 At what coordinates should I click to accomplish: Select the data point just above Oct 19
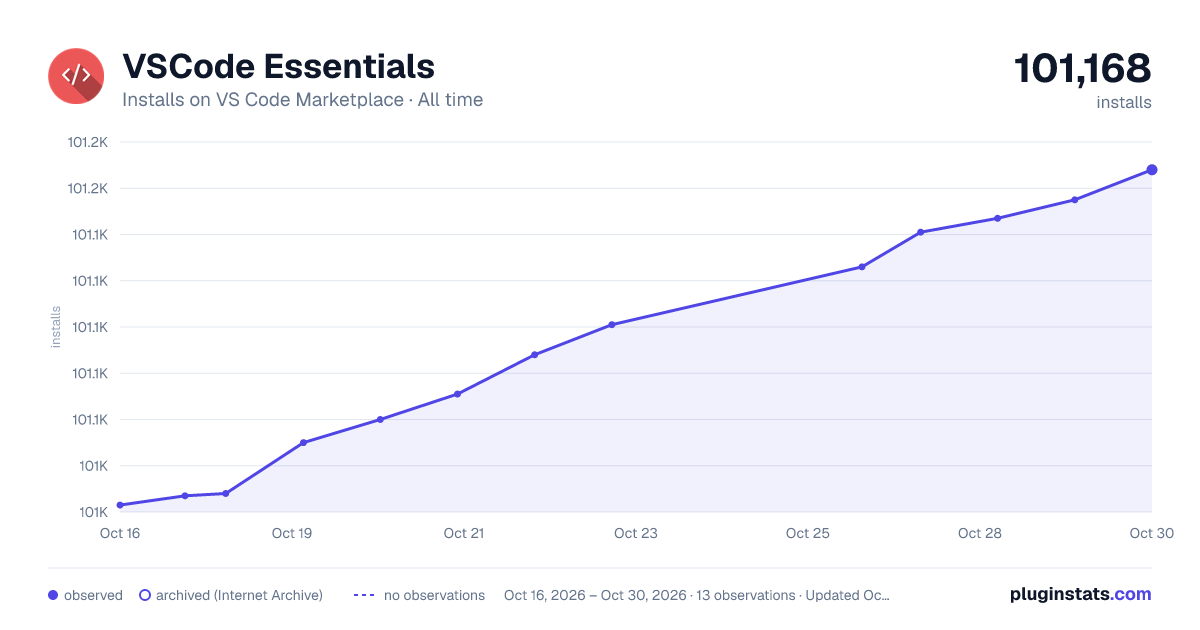[303, 443]
